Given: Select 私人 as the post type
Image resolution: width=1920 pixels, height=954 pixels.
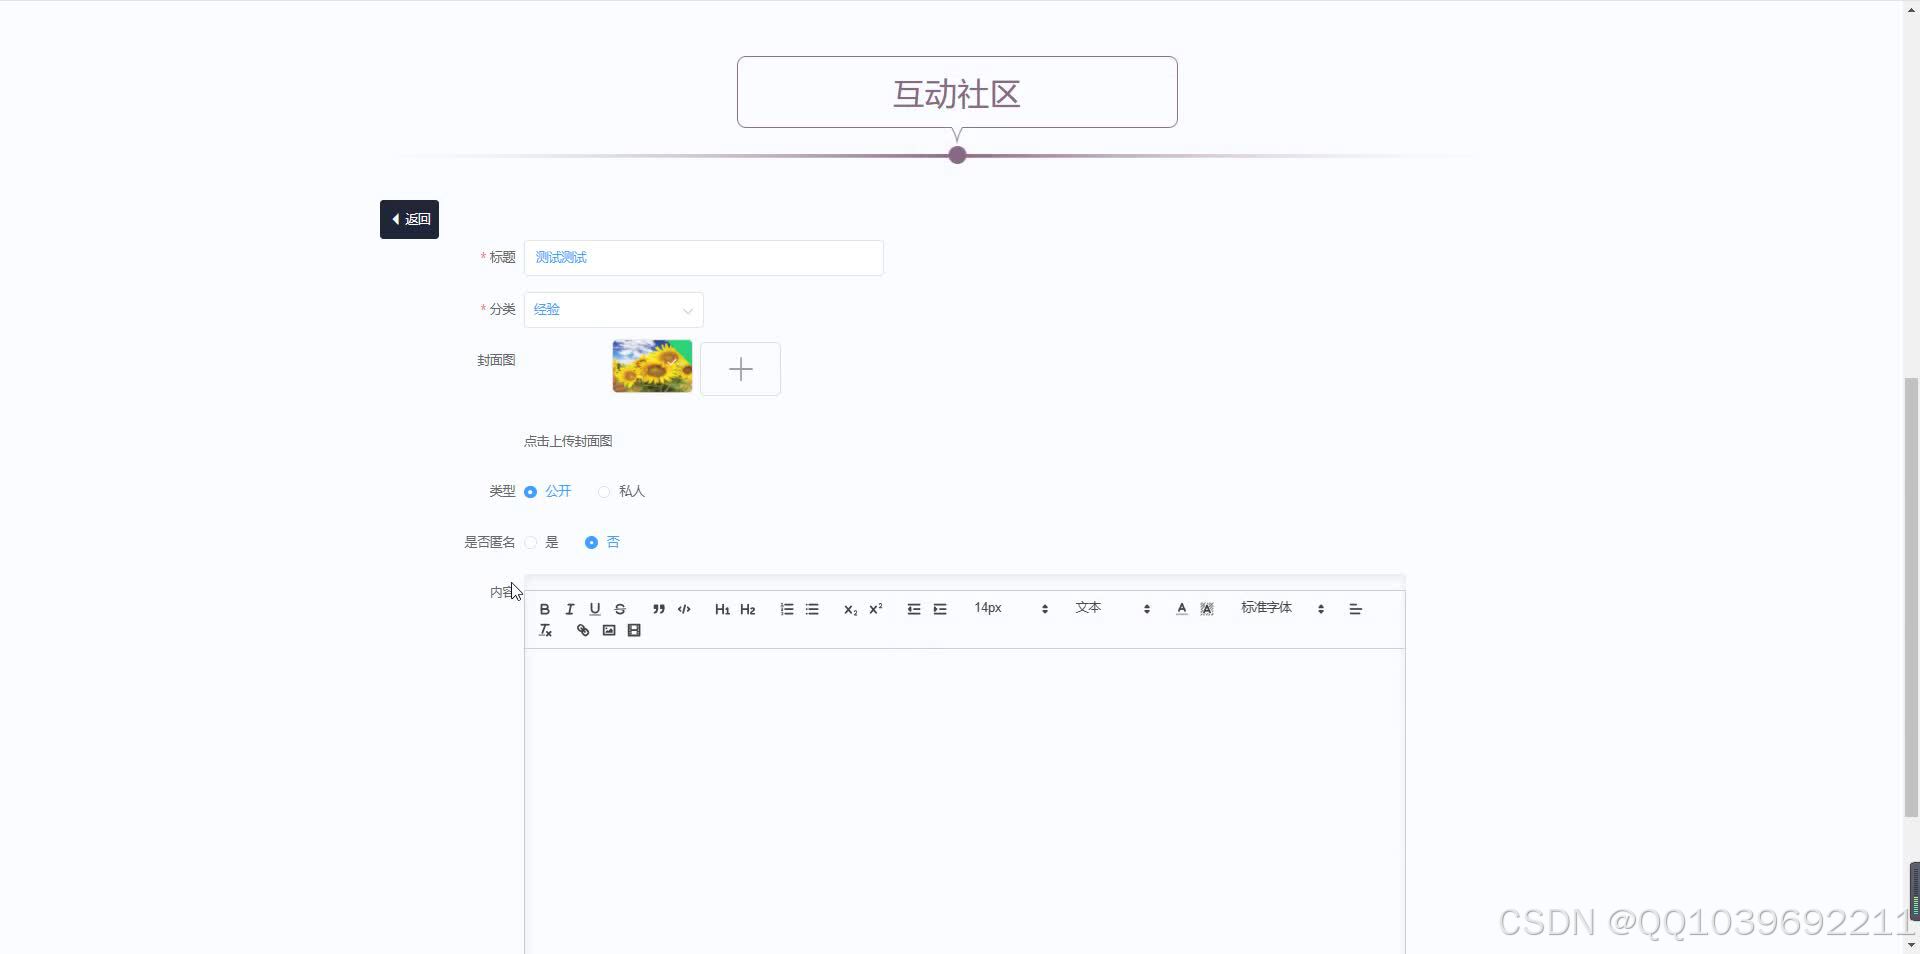Looking at the screenshot, I should [x=603, y=491].
